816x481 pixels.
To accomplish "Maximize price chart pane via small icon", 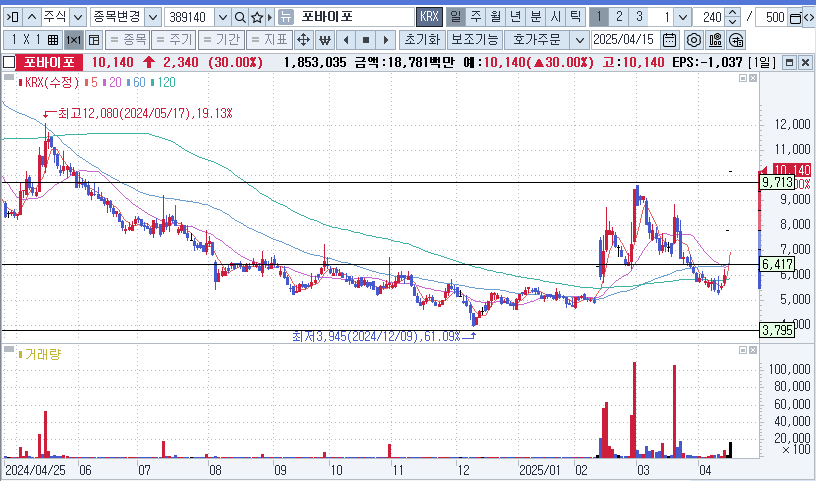I will click(743, 78).
